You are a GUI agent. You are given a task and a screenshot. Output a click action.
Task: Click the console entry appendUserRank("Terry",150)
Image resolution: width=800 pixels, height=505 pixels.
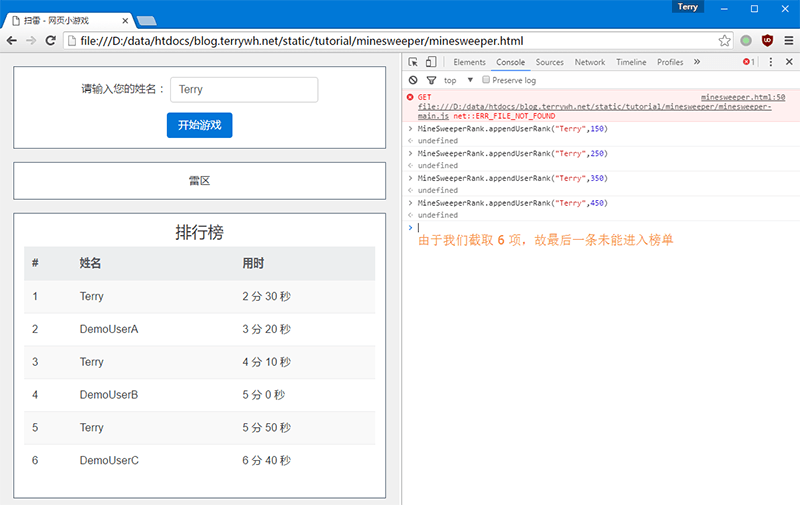tap(513, 129)
